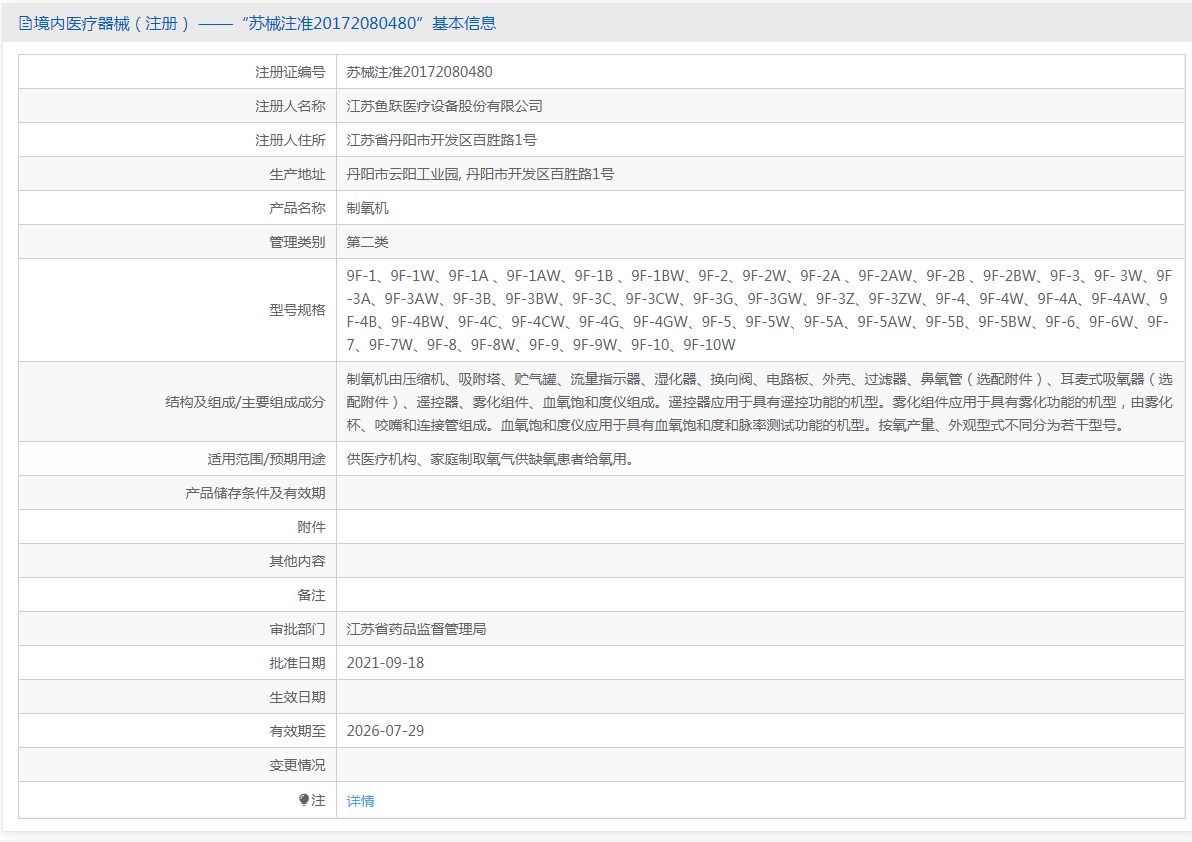Select the management category 第二类
This screenshot has height=842, width=1192.
pos(367,242)
